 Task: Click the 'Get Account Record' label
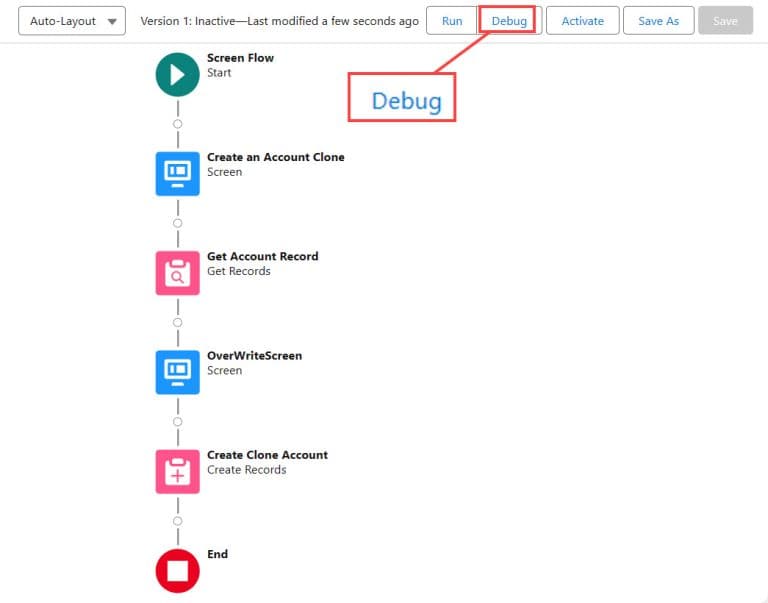263,256
